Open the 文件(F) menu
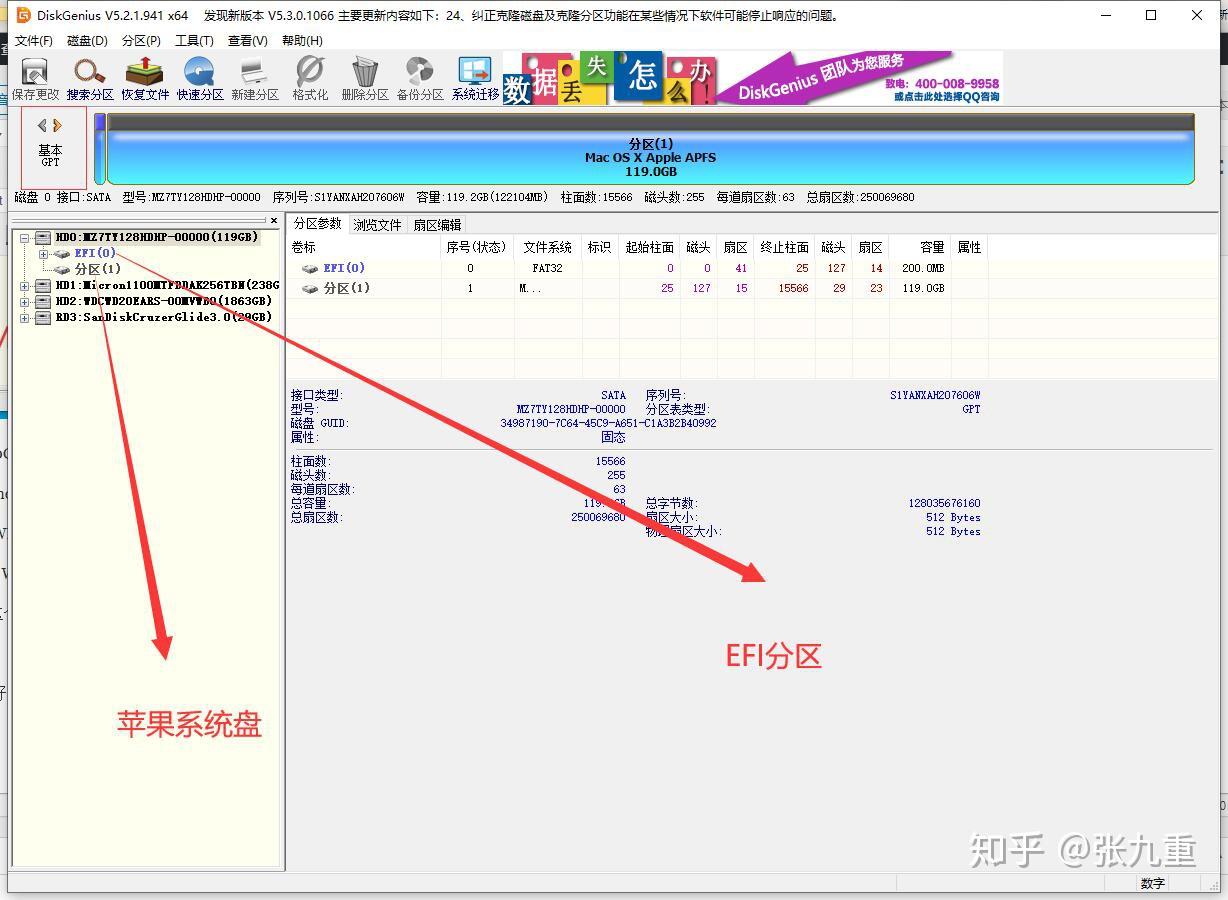This screenshot has height=900, width=1228. pos(33,41)
